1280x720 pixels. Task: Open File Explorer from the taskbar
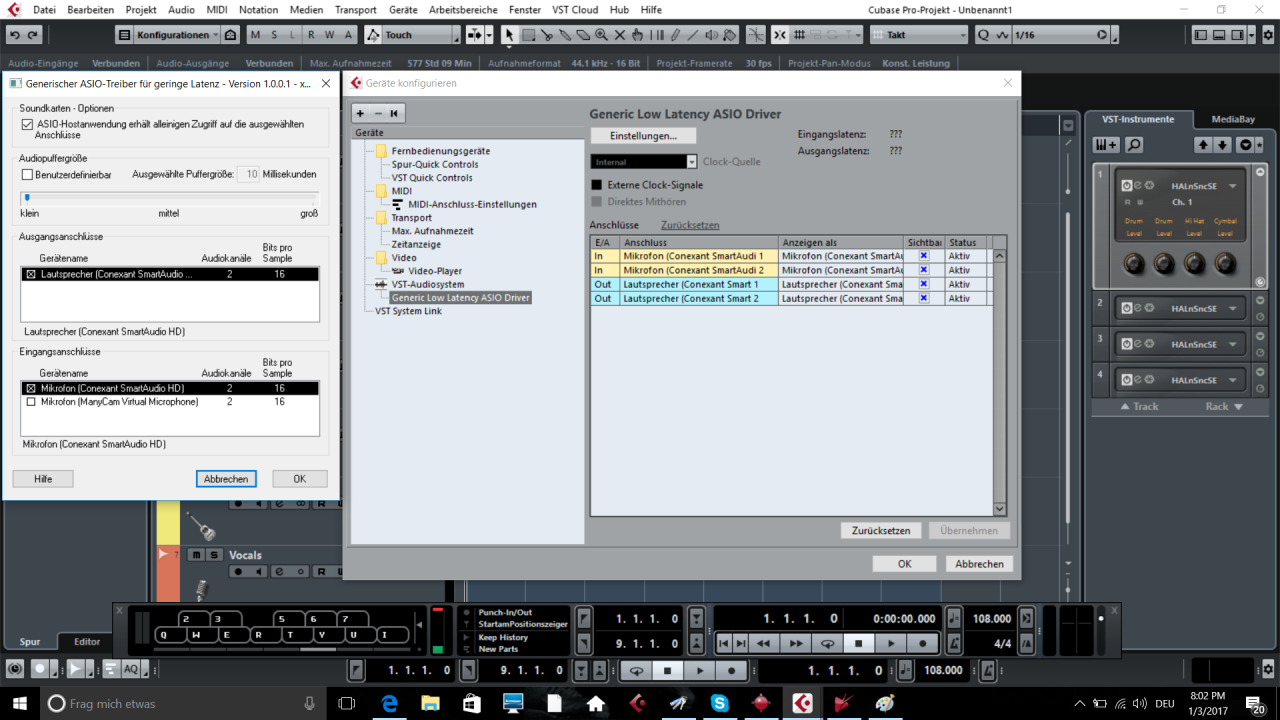(x=431, y=703)
